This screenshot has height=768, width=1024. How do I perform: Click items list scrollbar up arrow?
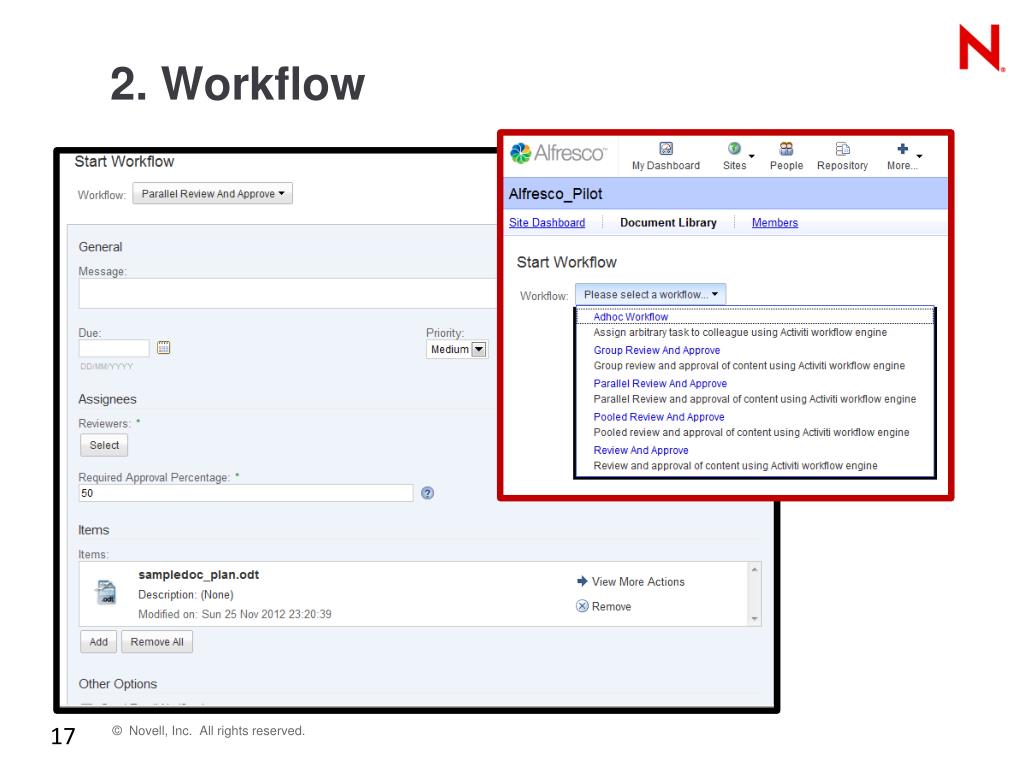coord(754,570)
